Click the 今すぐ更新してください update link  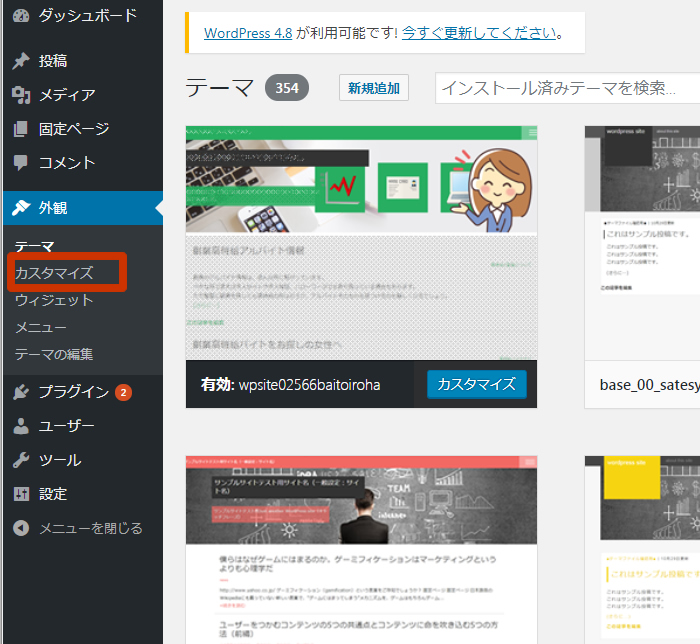coord(479,33)
